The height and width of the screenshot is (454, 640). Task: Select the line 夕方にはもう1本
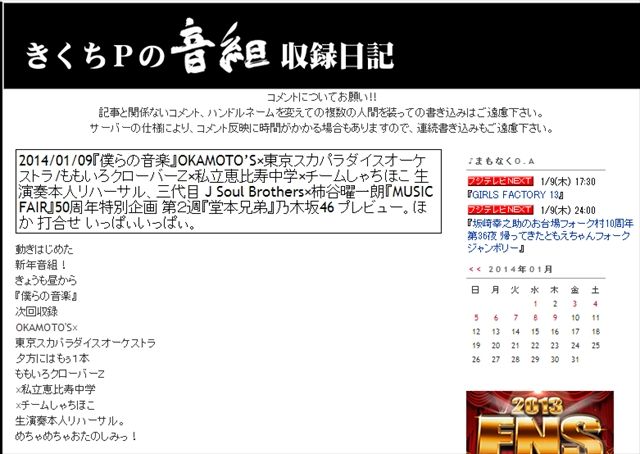click(x=52, y=358)
